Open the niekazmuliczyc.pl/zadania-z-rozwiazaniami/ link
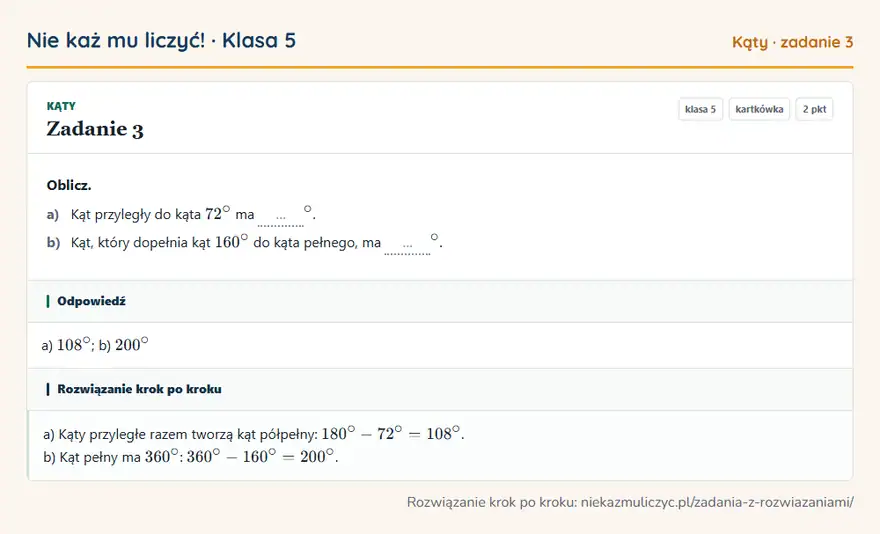 click(717, 502)
